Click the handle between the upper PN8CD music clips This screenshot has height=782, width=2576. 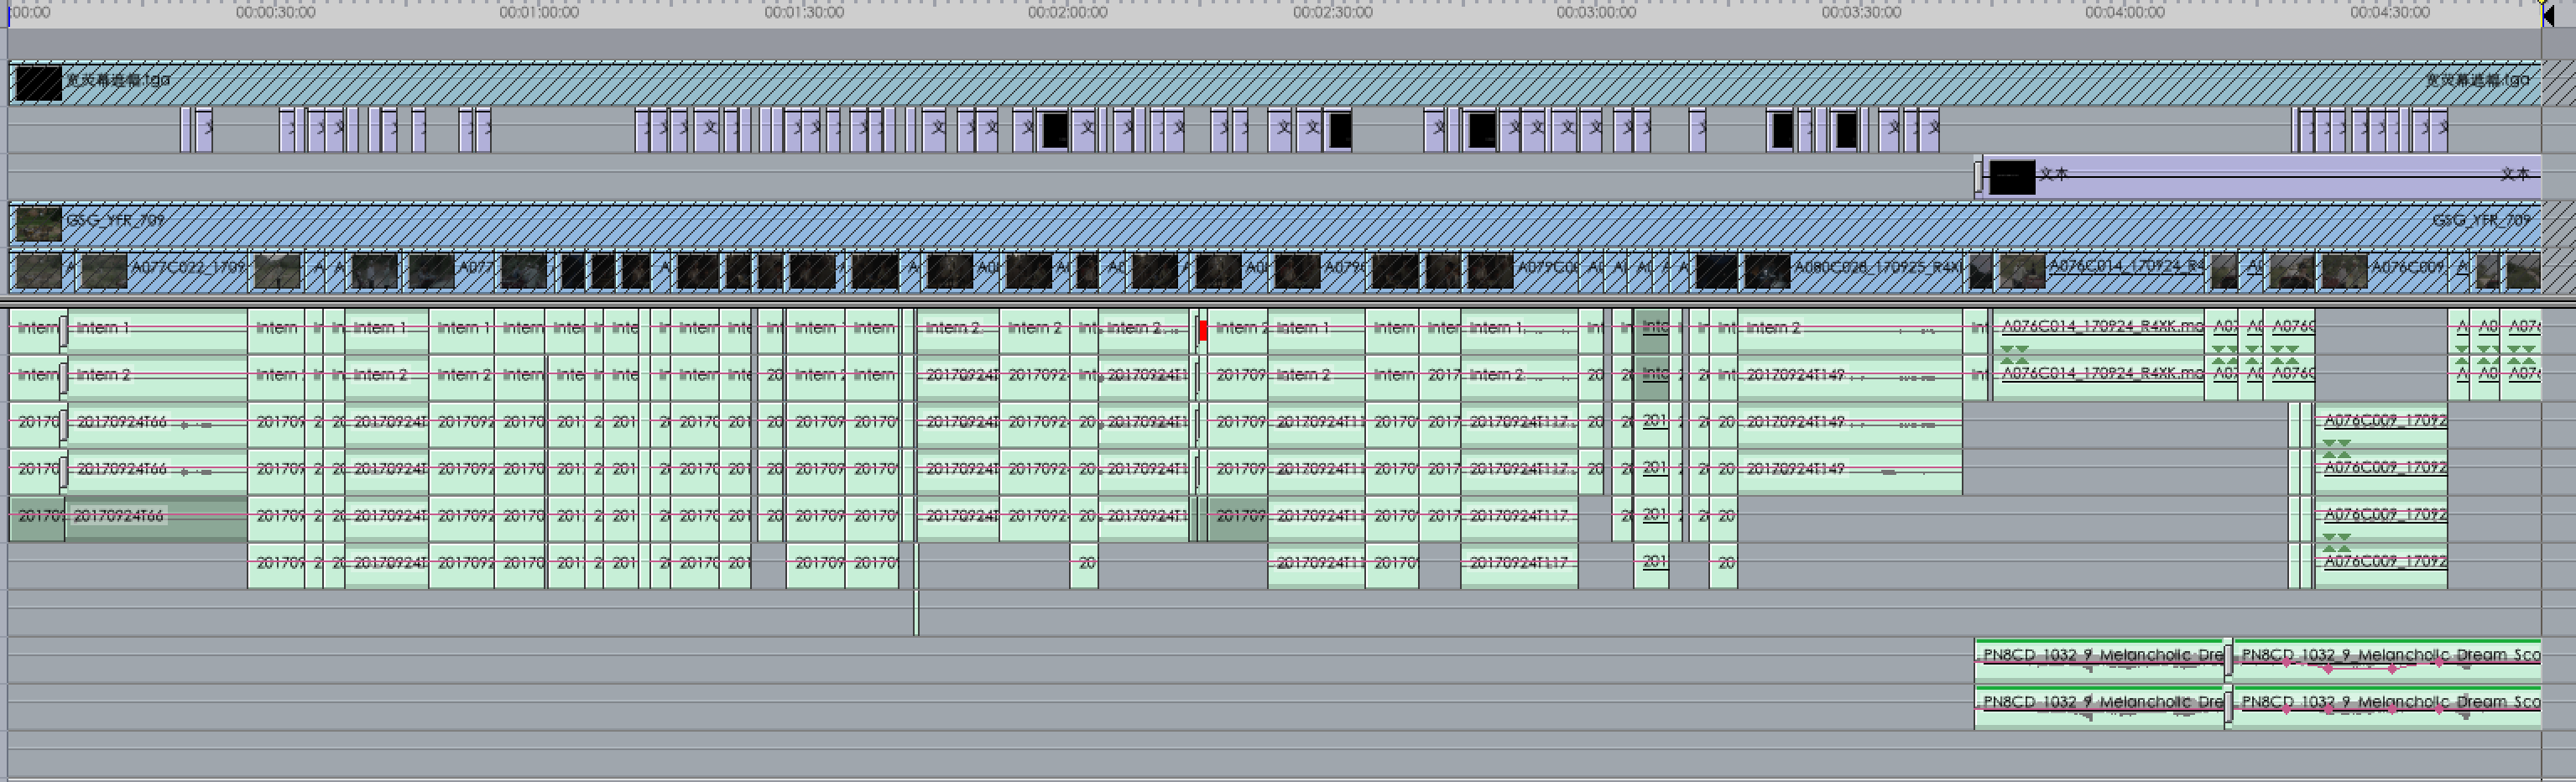pyautogui.click(x=2228, y=658)
